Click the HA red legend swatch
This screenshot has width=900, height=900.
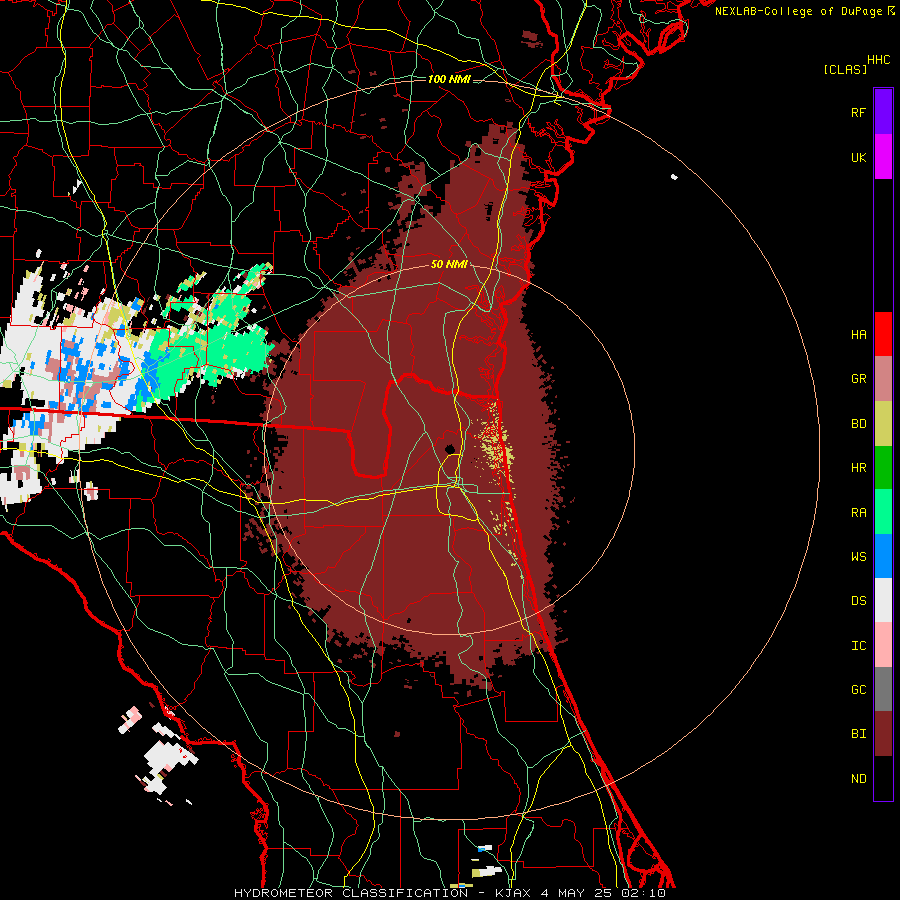pos(883,334)
